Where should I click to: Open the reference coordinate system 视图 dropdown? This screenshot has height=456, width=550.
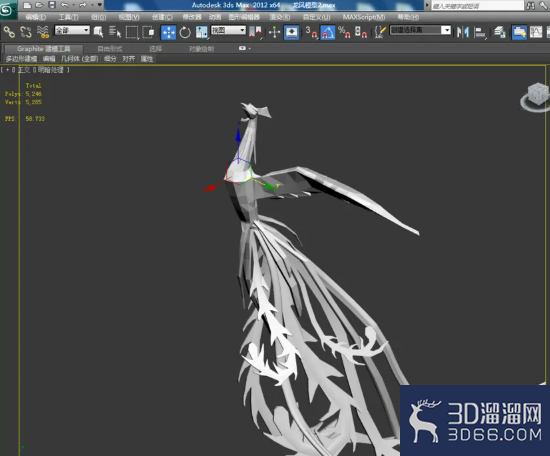click(228, 31)
